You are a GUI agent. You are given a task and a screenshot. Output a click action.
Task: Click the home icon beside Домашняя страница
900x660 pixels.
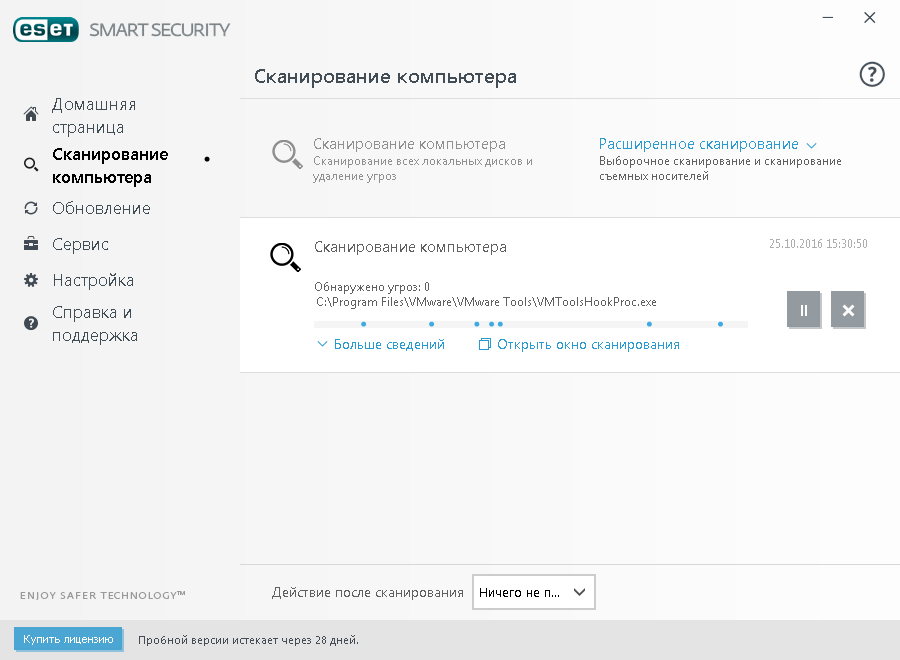point(31,114)
